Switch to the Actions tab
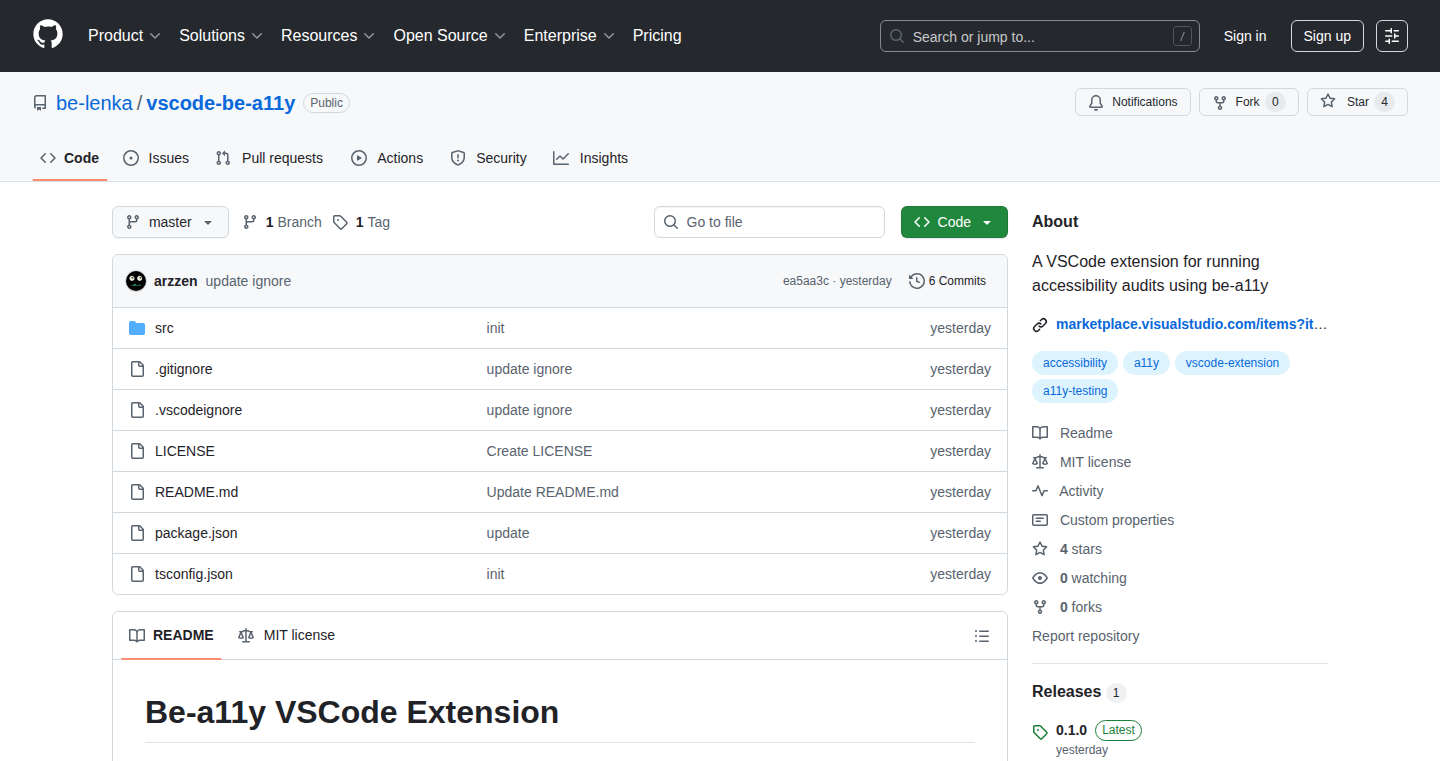 point(387,158)
